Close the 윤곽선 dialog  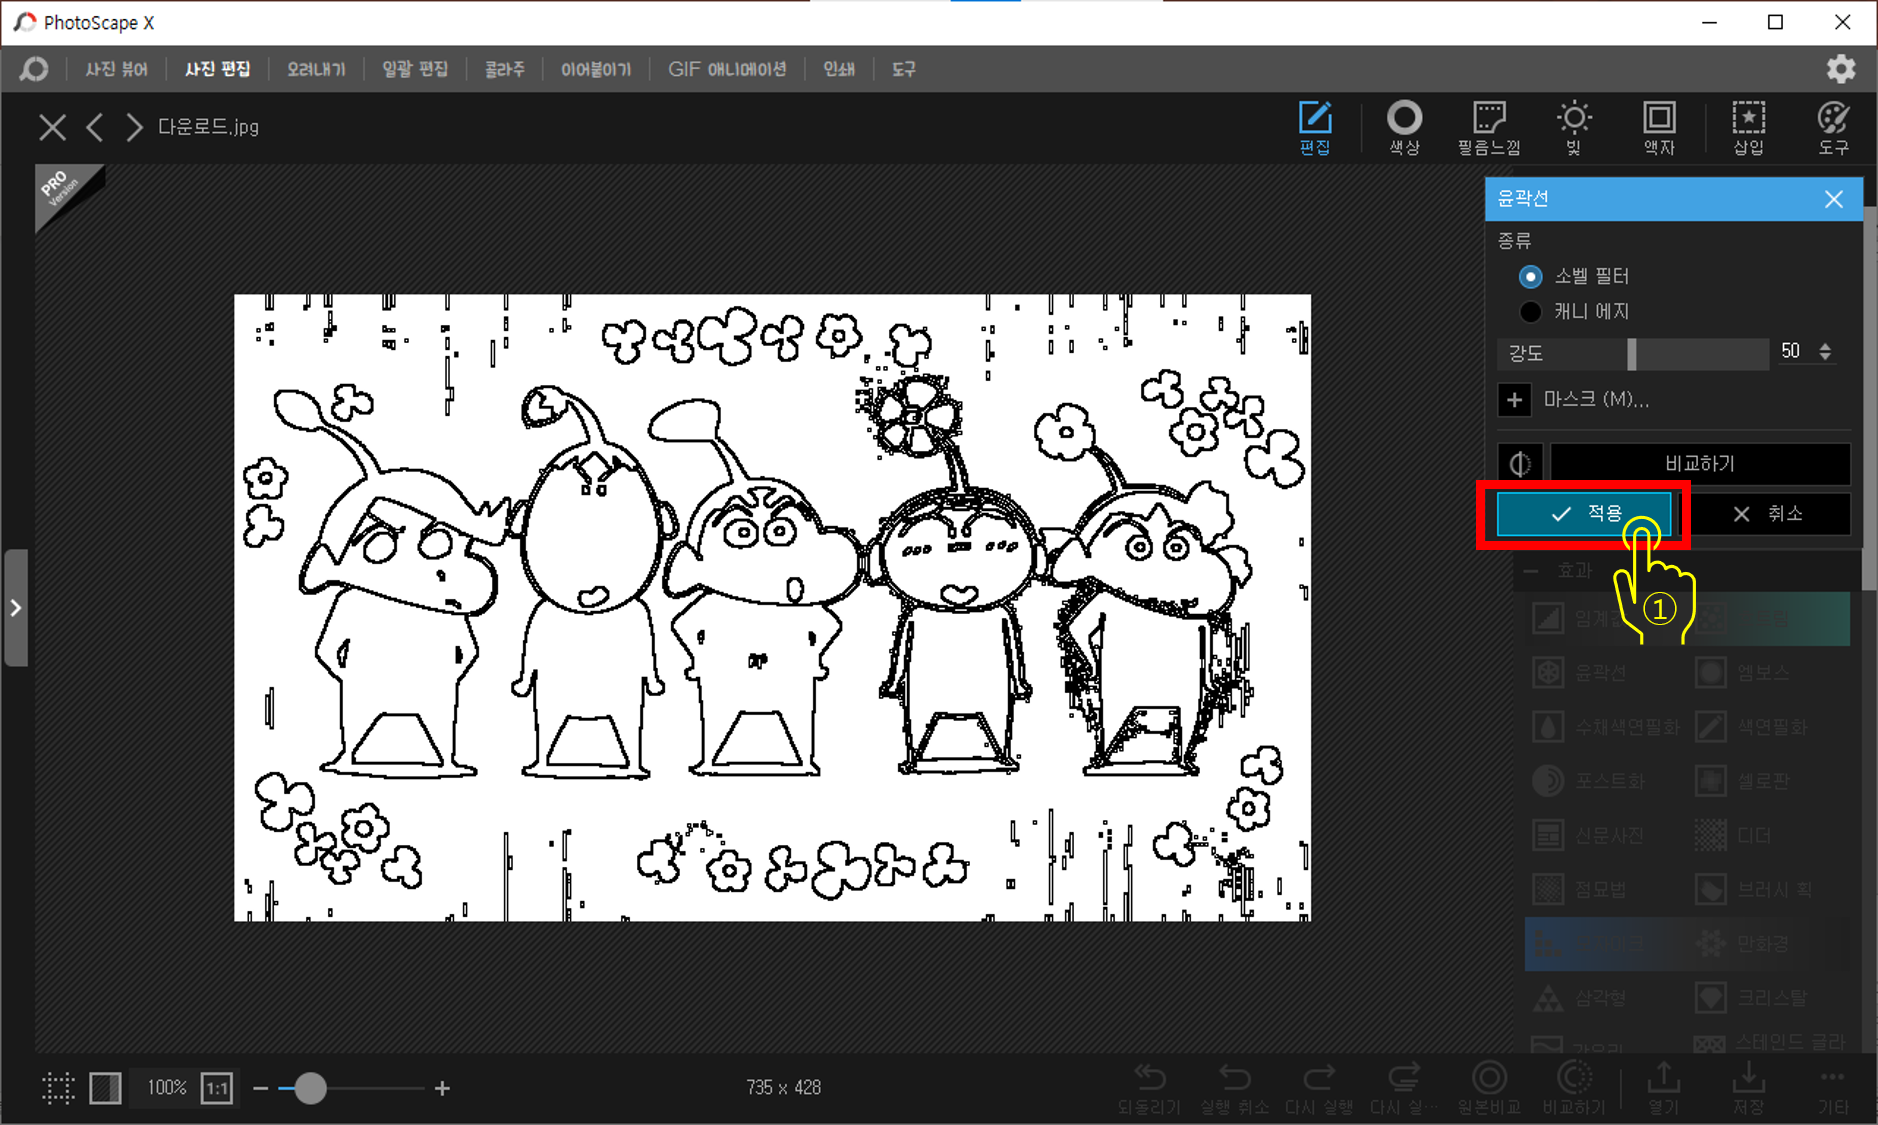coord(1833,199)
